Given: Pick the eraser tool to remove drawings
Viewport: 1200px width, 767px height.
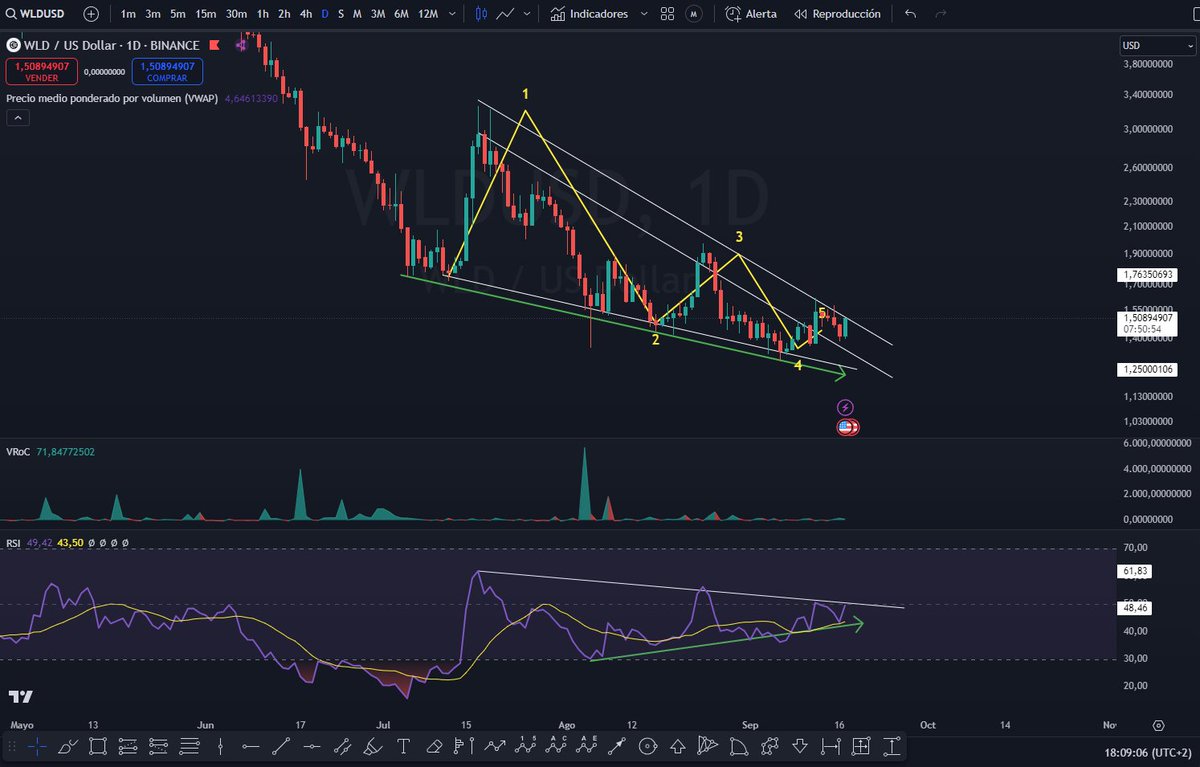Looking at the screenshot, I should pyautogui.click(x=434, y=746).
